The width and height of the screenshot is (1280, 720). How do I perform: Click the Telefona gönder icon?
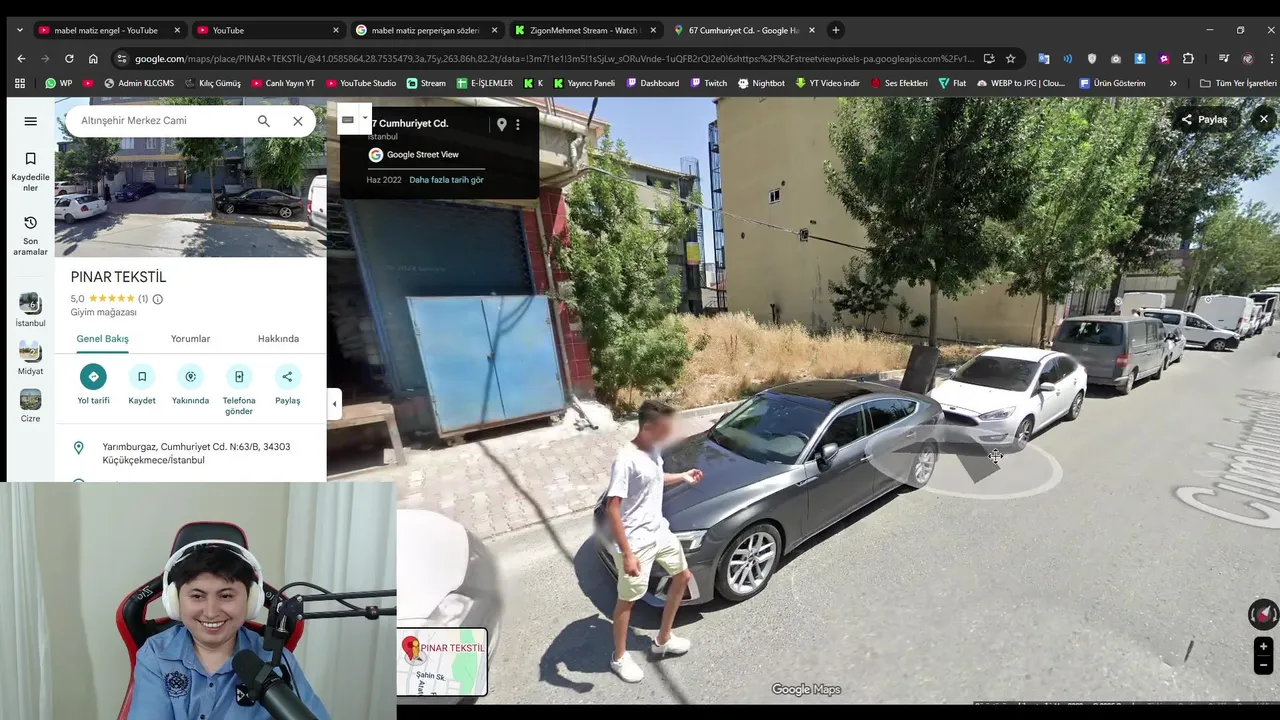pyautogui.click(x=239, y=377)
